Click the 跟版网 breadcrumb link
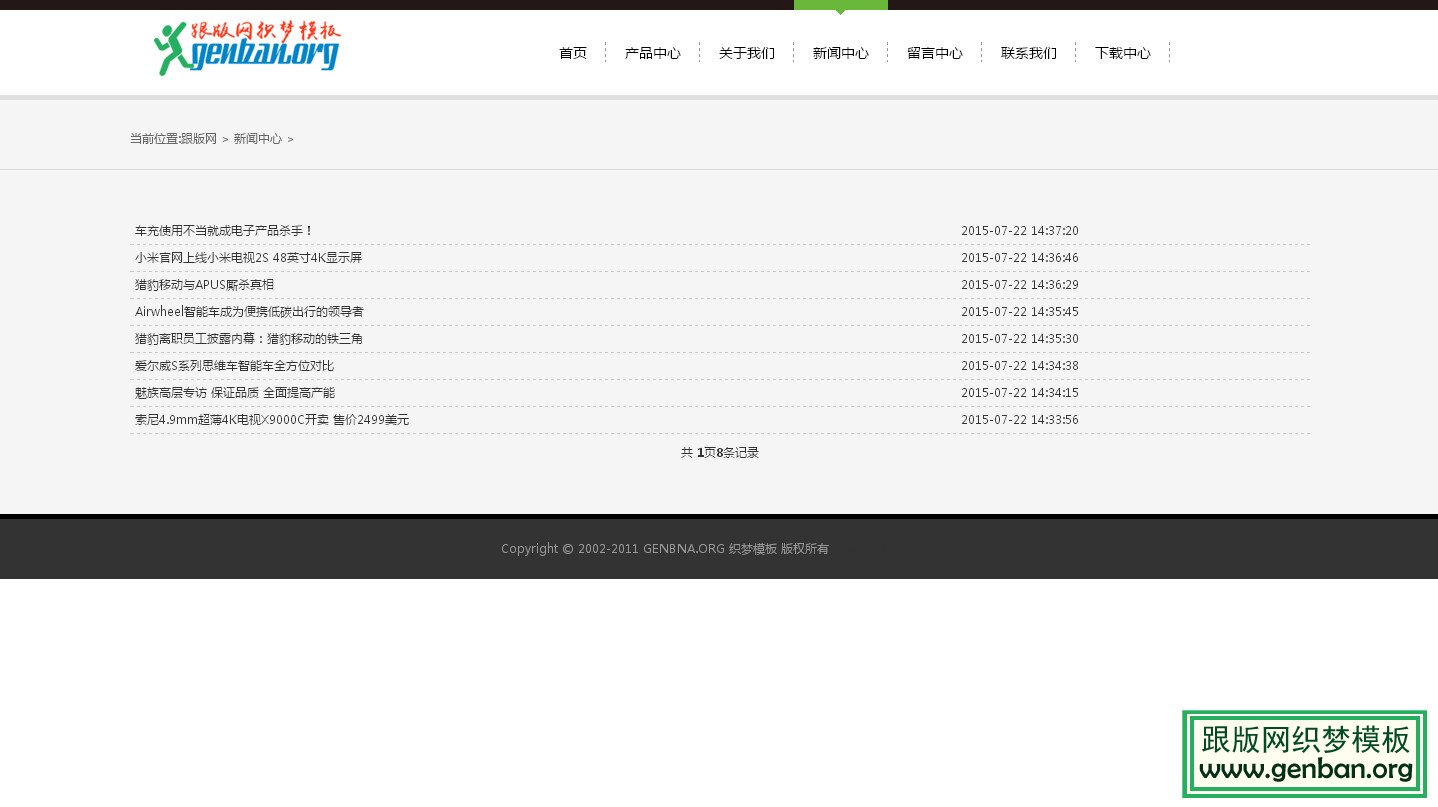The width and height of the screenshot is (1438, 807). tap(199, 139)
